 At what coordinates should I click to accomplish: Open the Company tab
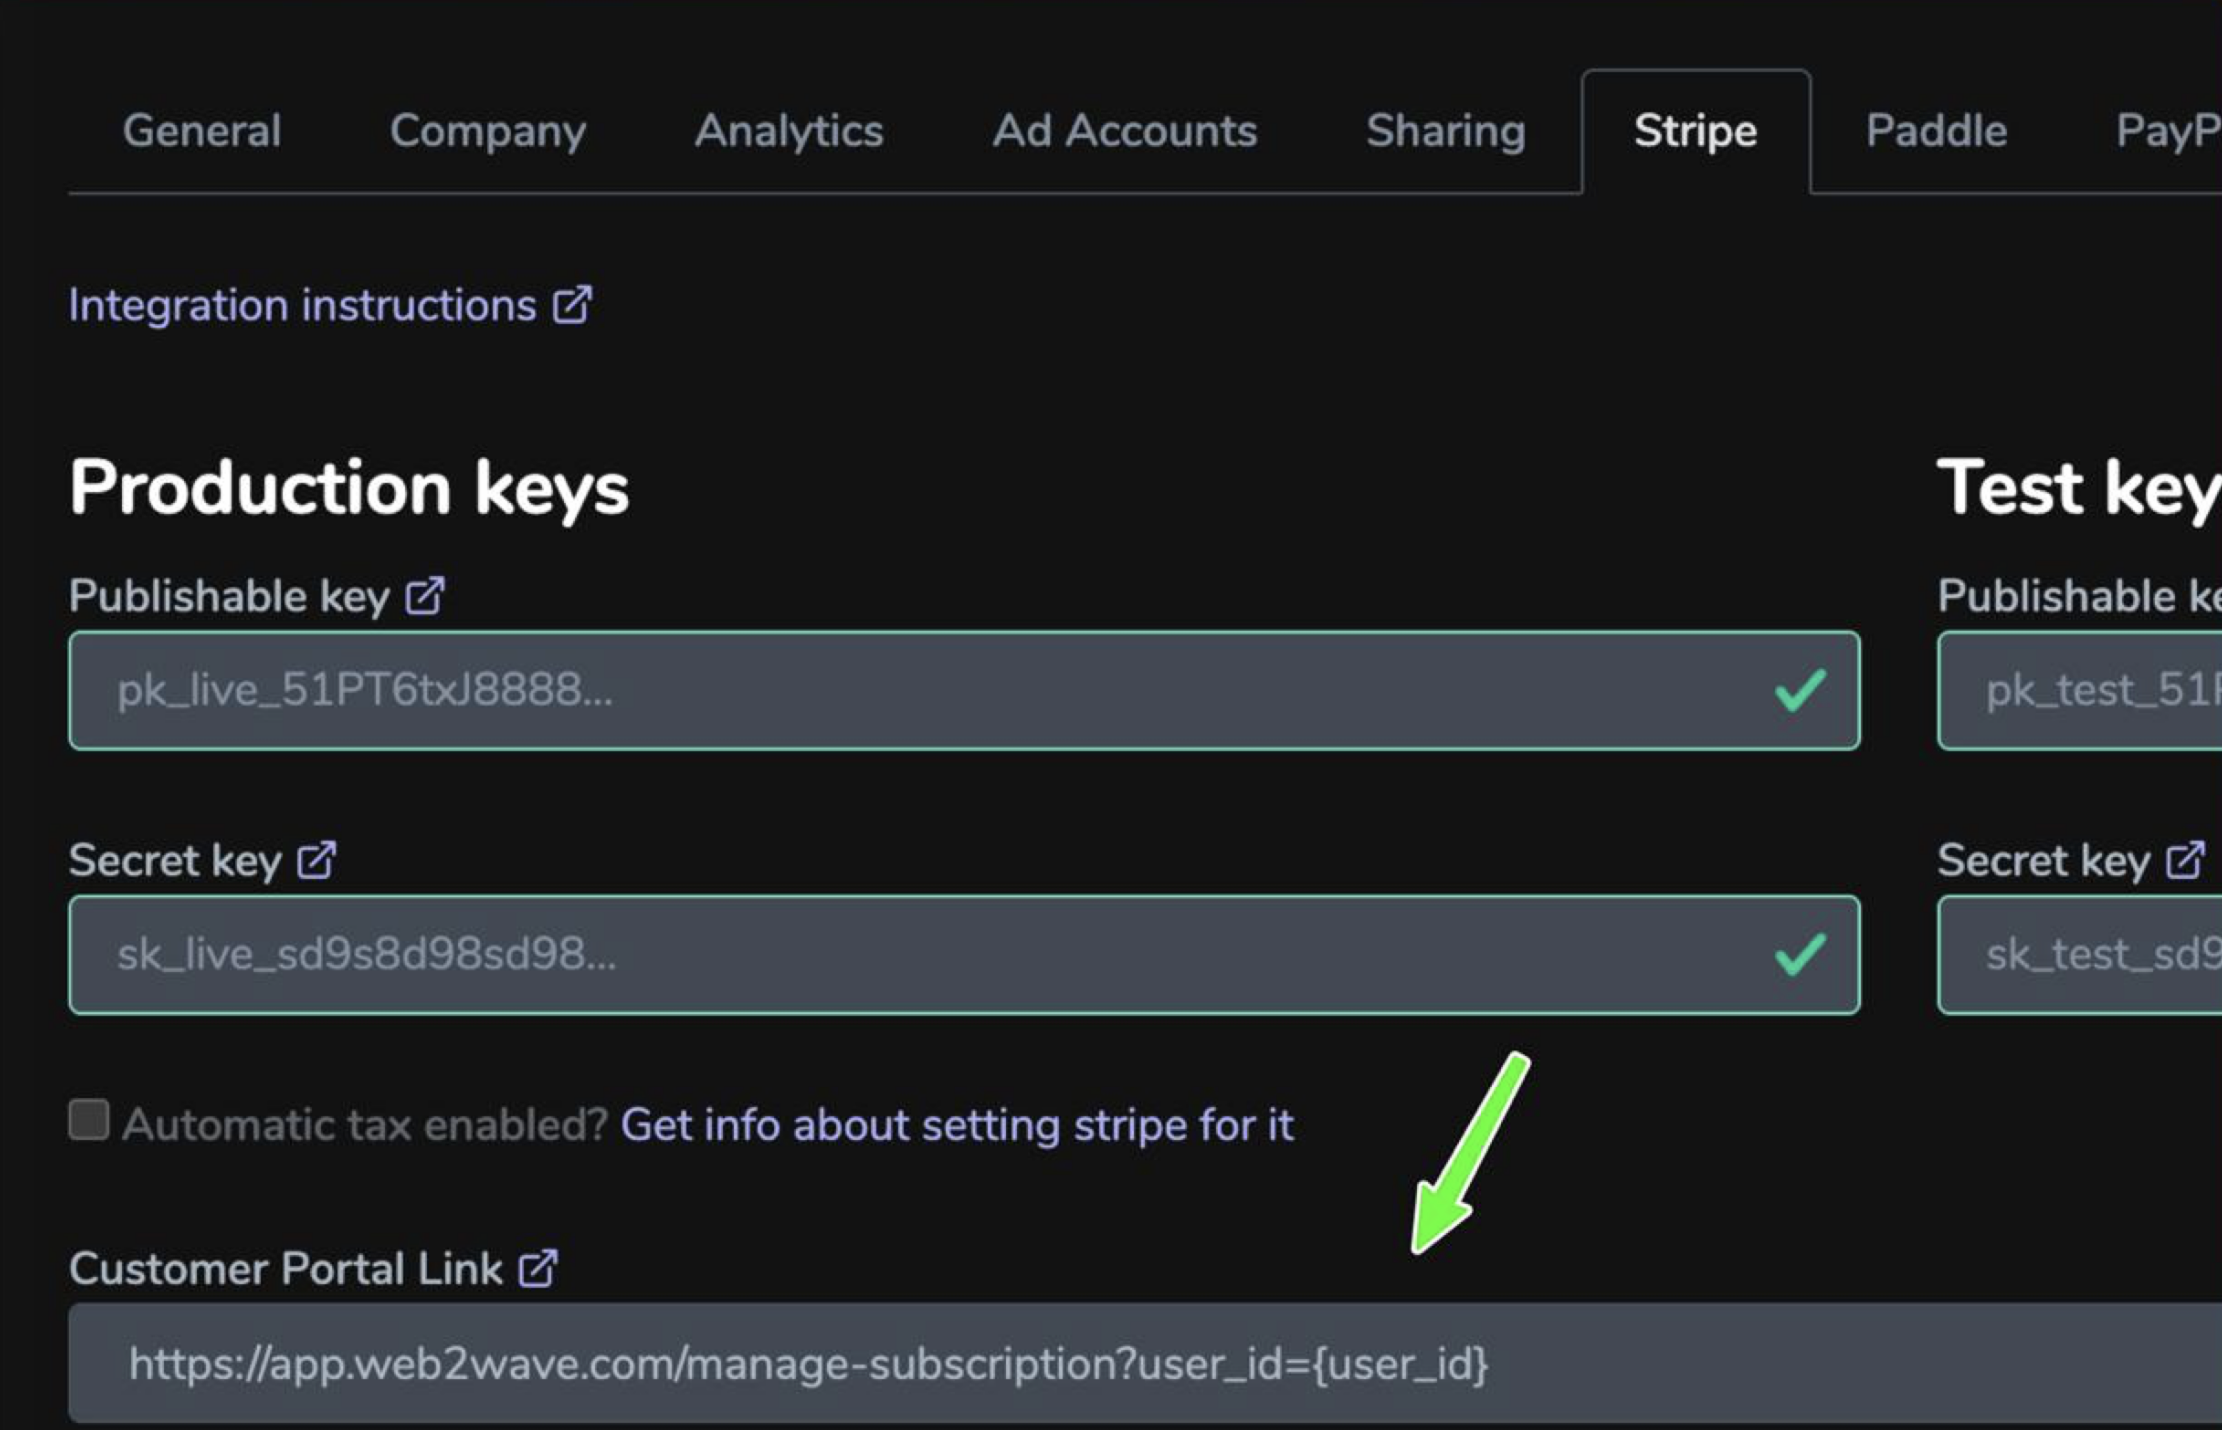tap(488, 131)
